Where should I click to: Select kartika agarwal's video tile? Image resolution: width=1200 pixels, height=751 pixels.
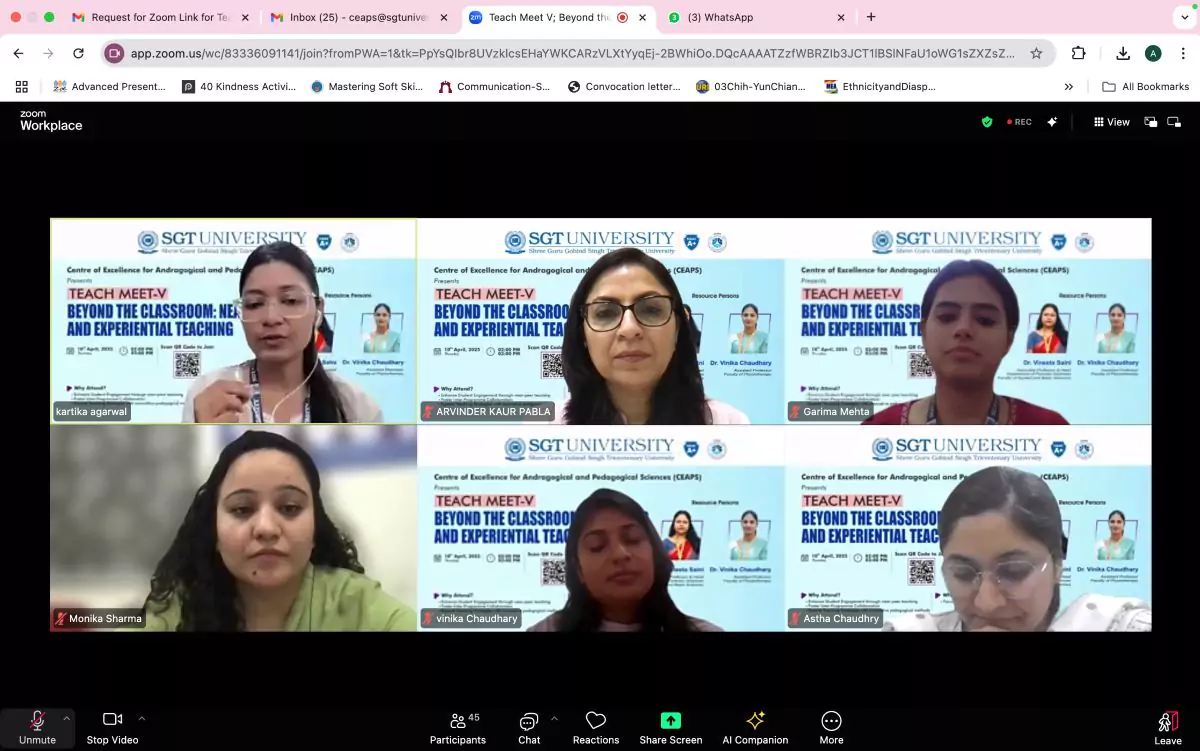pyautogui.click(x=234, y=321)
